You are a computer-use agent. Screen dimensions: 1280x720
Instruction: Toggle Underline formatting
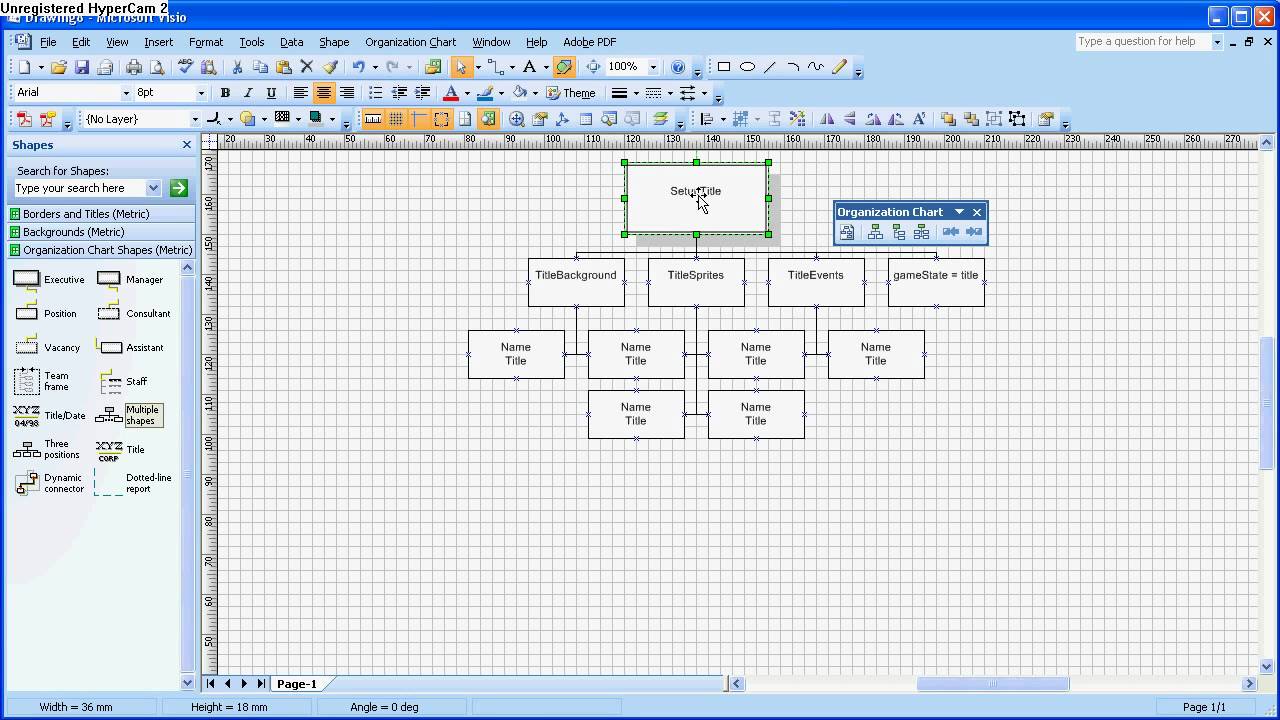click(x=271, y=93)
